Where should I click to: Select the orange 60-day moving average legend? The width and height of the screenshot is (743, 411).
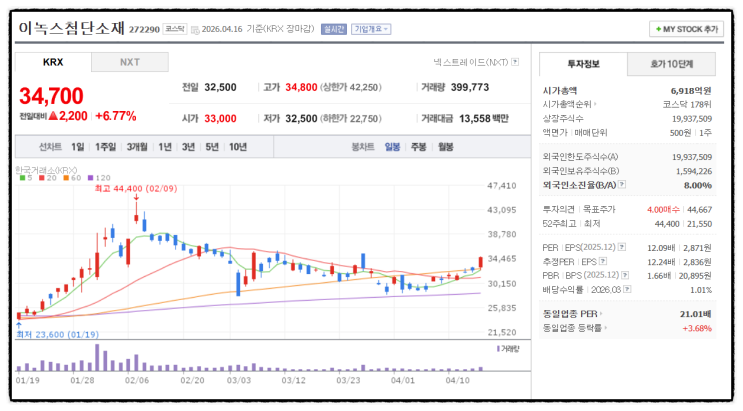click(72, 178)
